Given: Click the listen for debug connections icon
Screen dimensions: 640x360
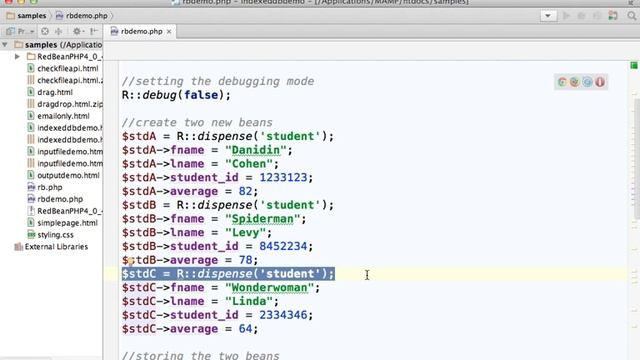Looking at the screenshot, I should coord(613,16).
